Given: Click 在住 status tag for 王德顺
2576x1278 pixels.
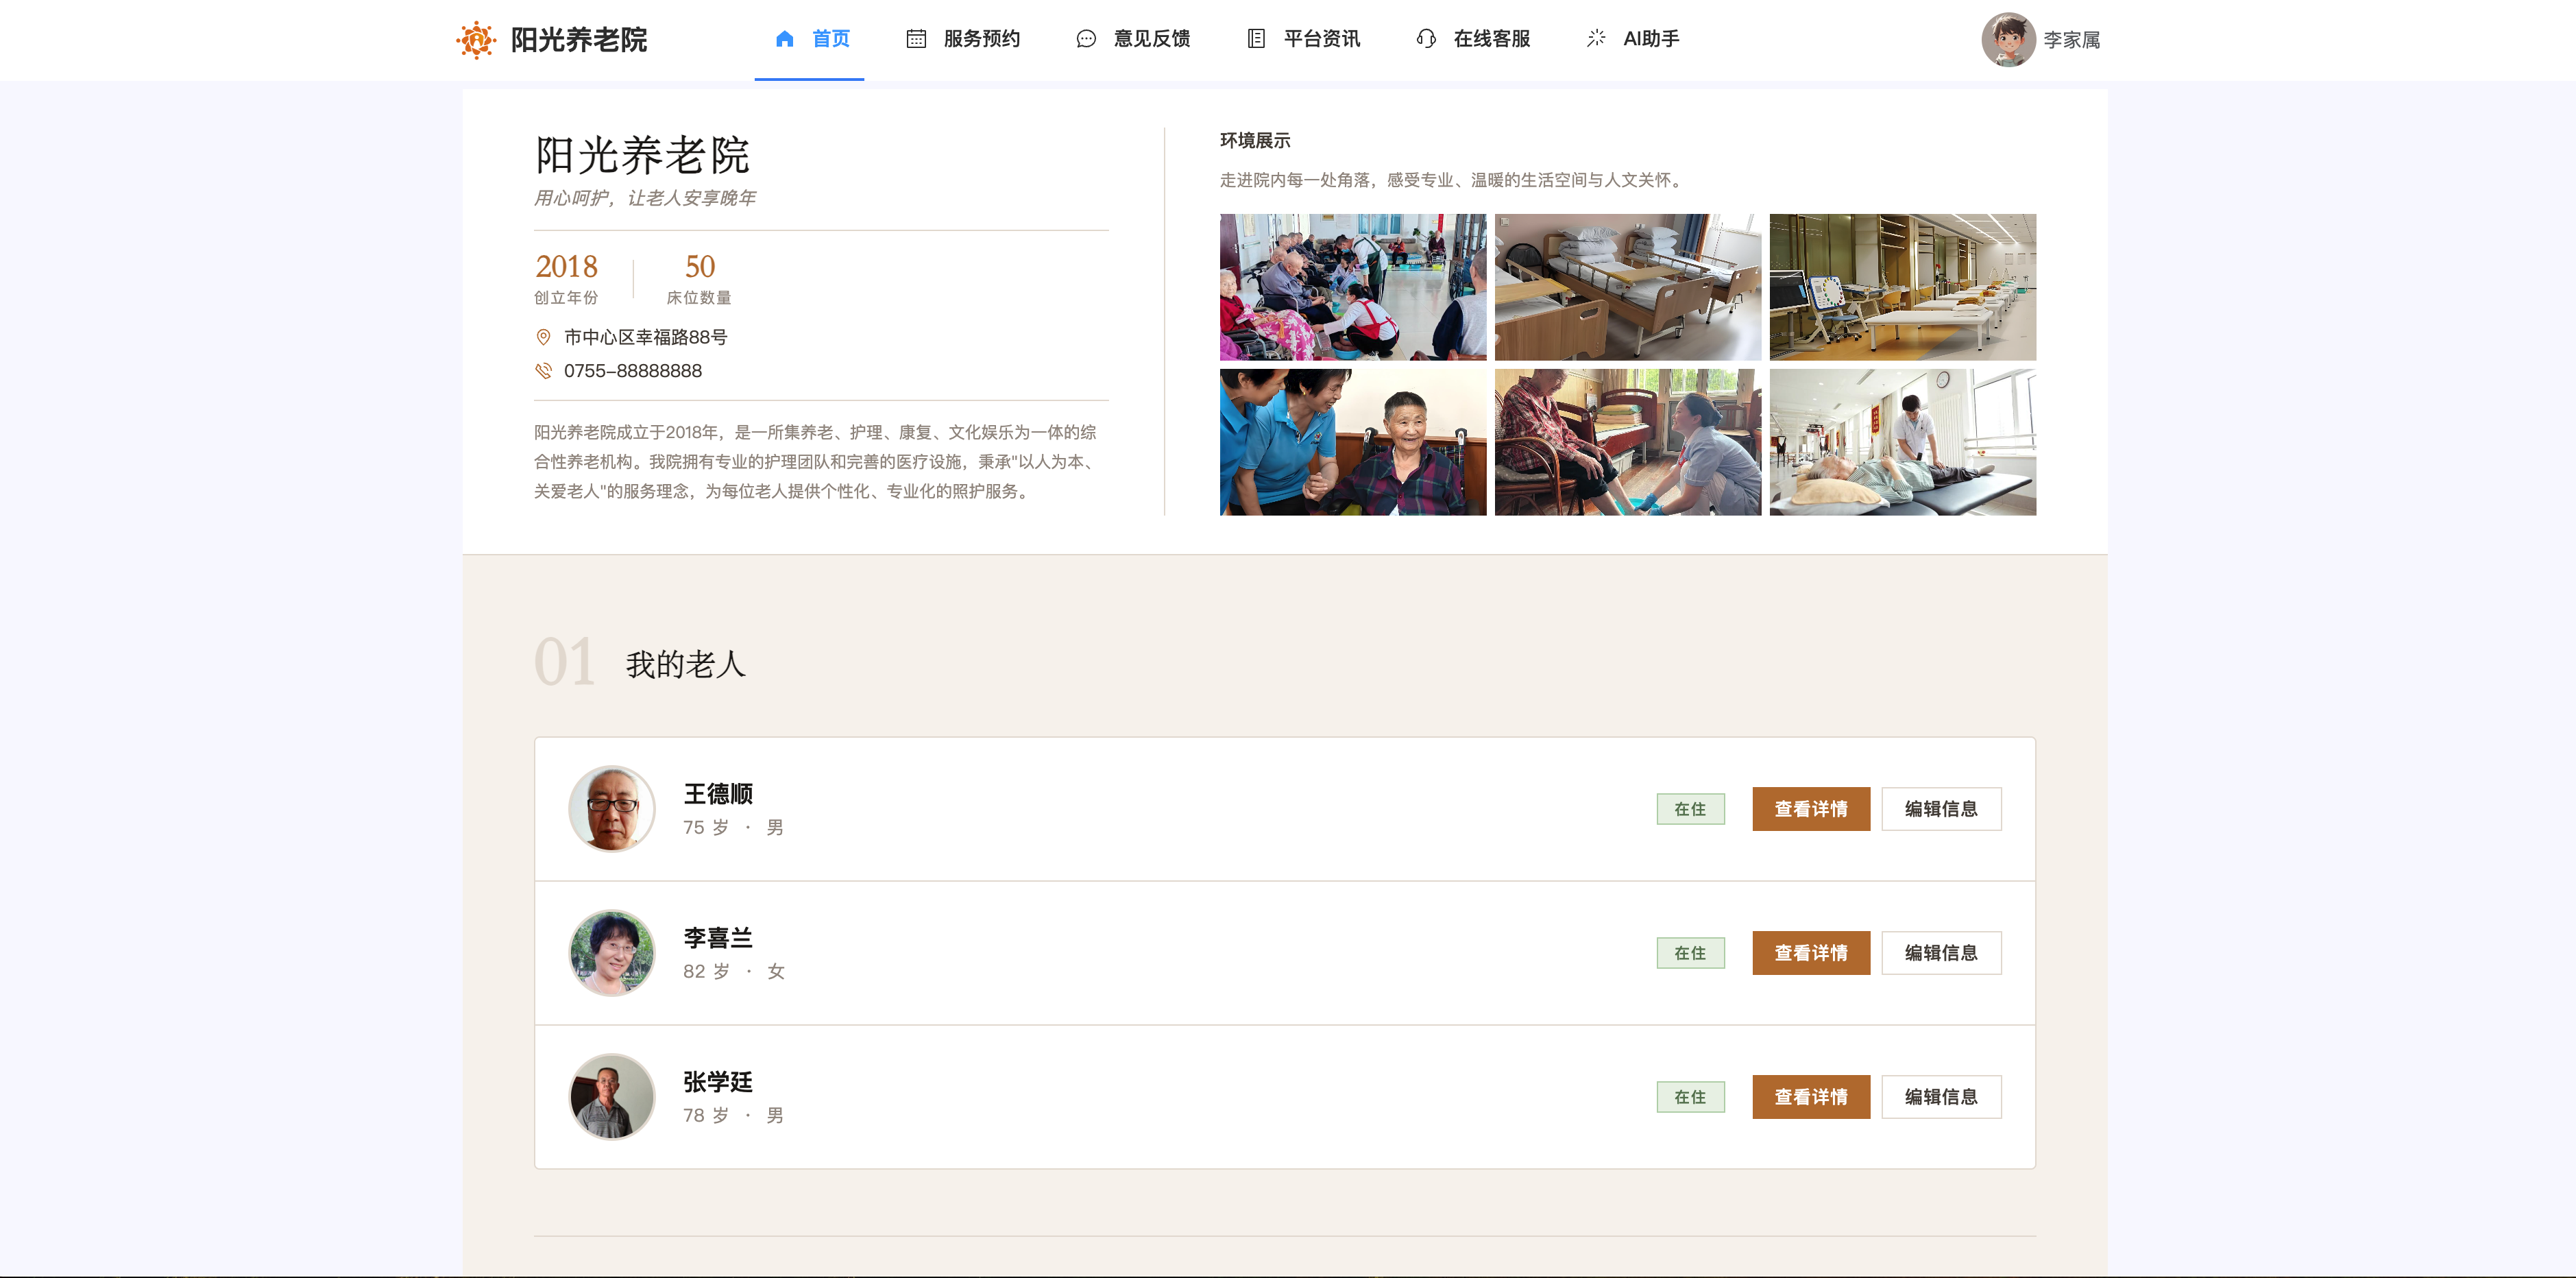Looking at the screenshot, I should coord(1690,809).
